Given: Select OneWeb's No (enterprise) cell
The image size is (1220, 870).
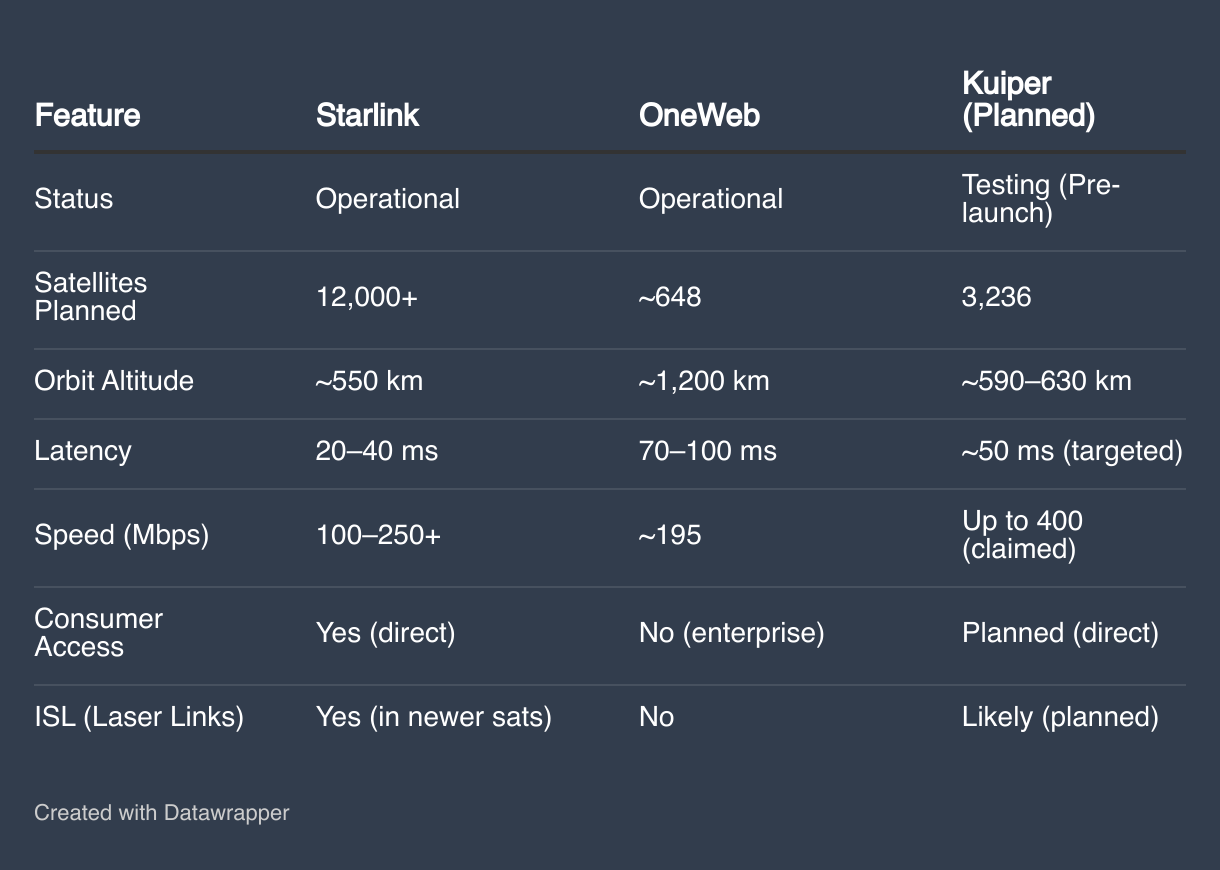Looking at the screenshot, I should [x=731, y=633].
